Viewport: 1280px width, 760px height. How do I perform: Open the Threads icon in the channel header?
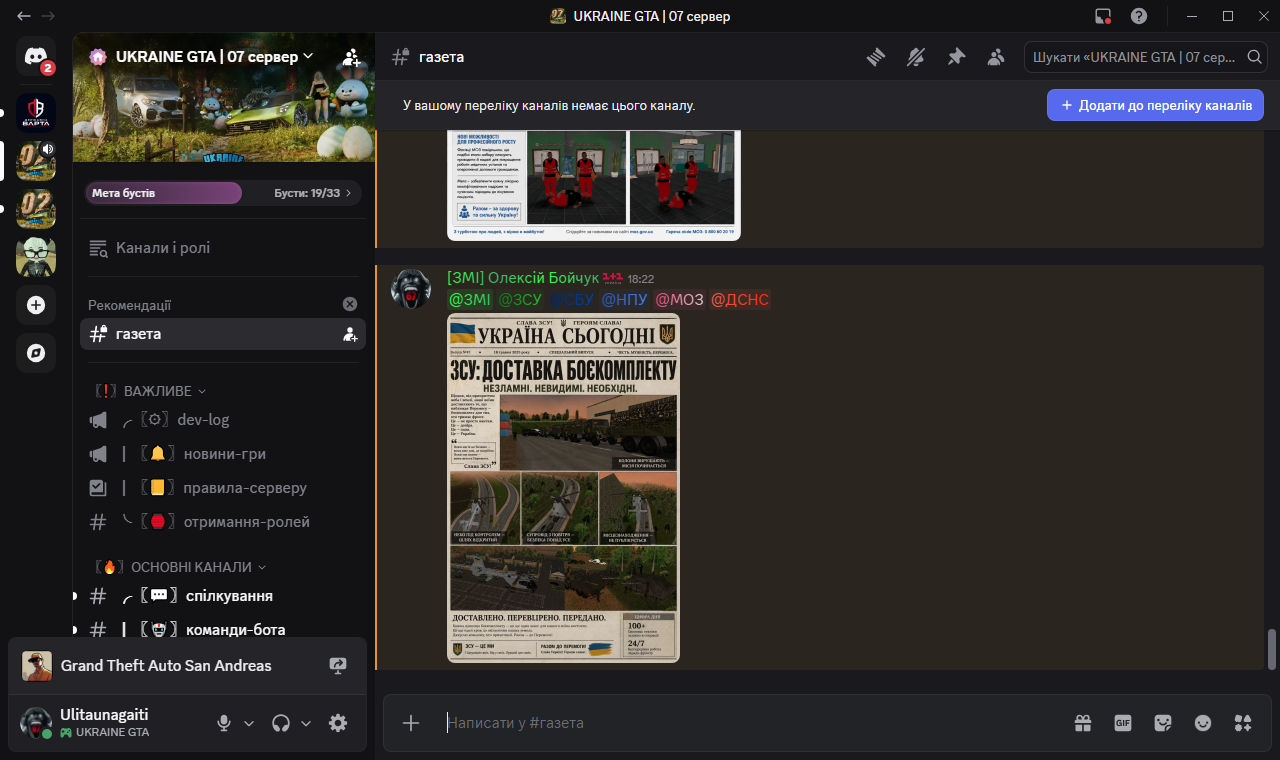coord(876,57)
